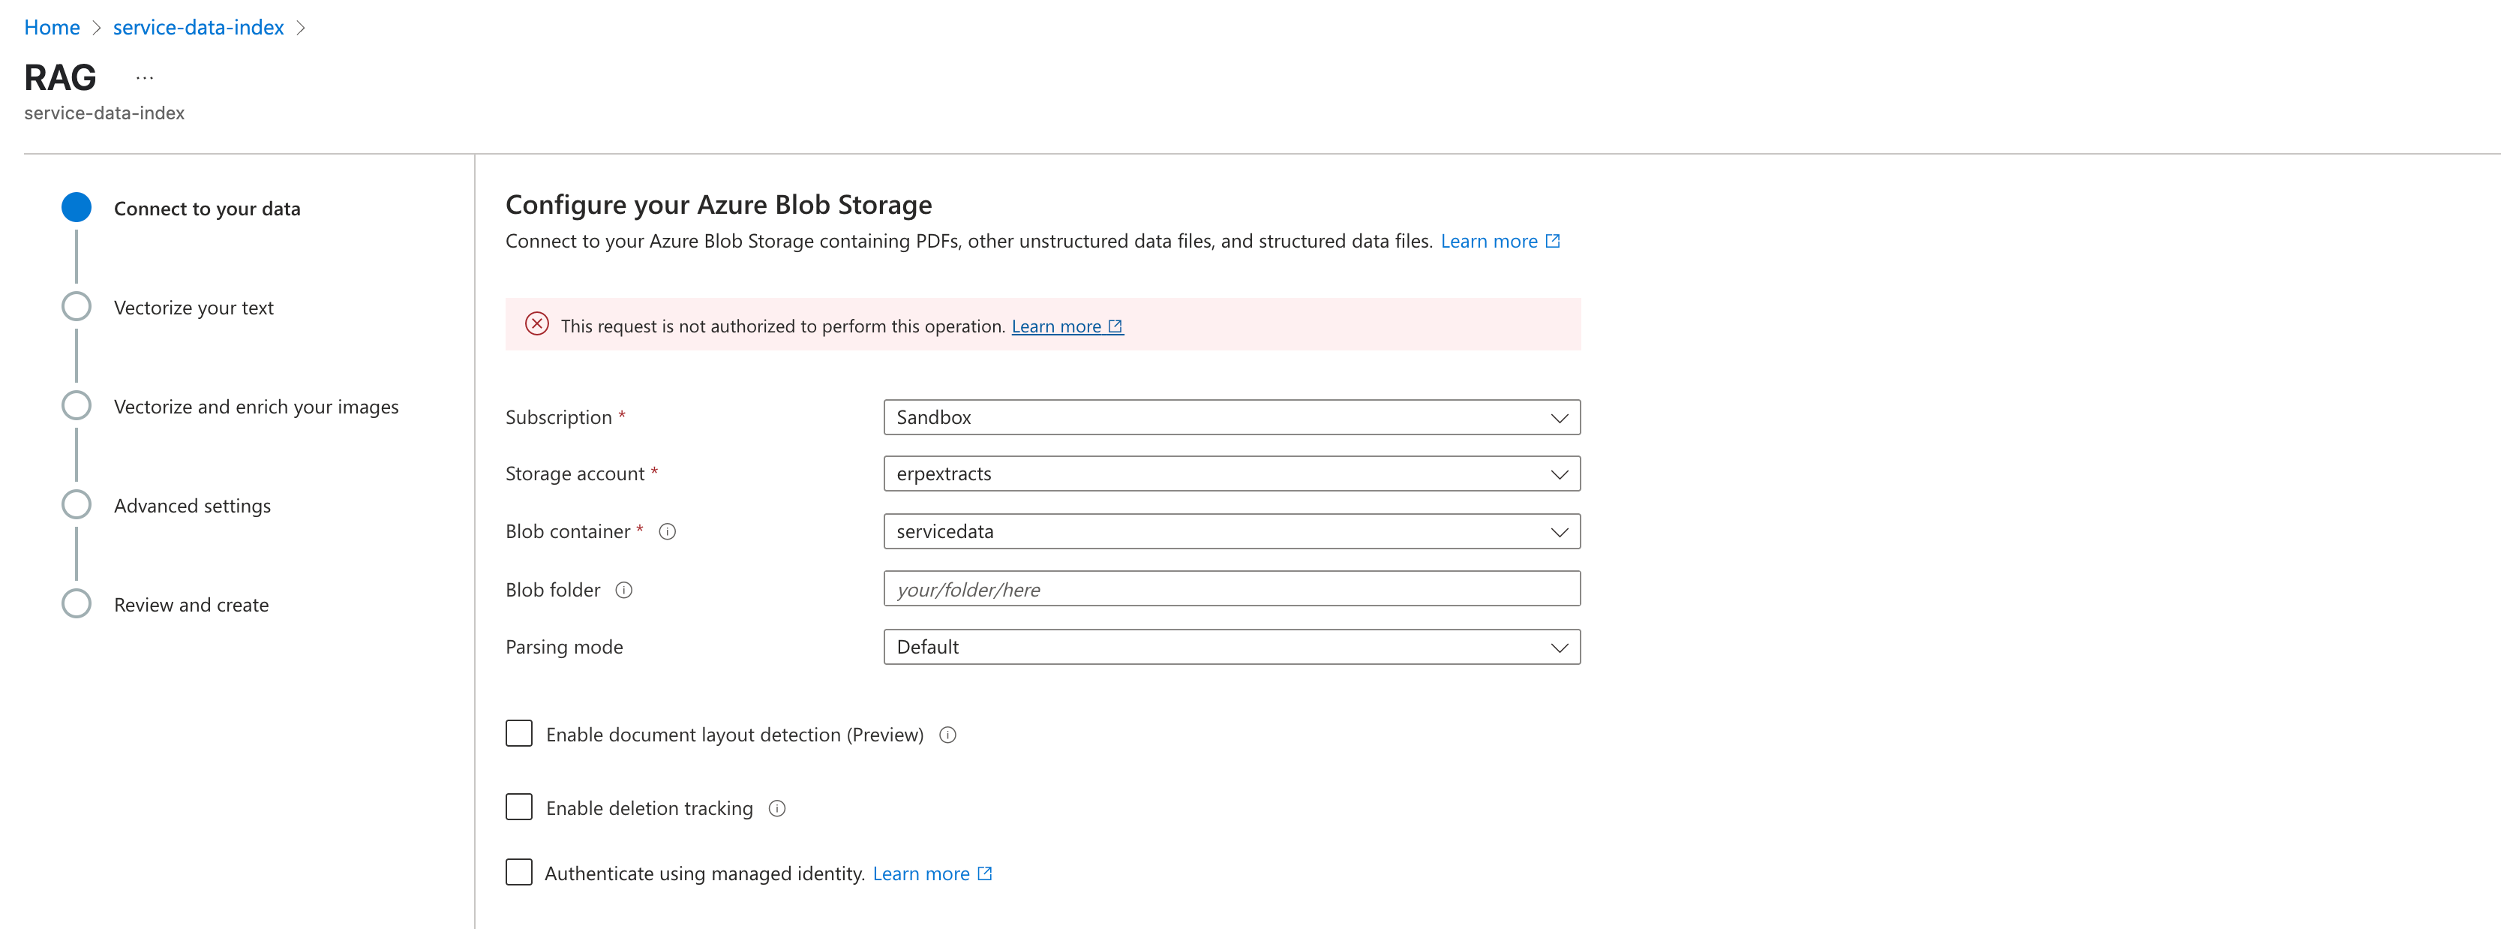Click the error icon in authorization warning banner

(538, 325)
